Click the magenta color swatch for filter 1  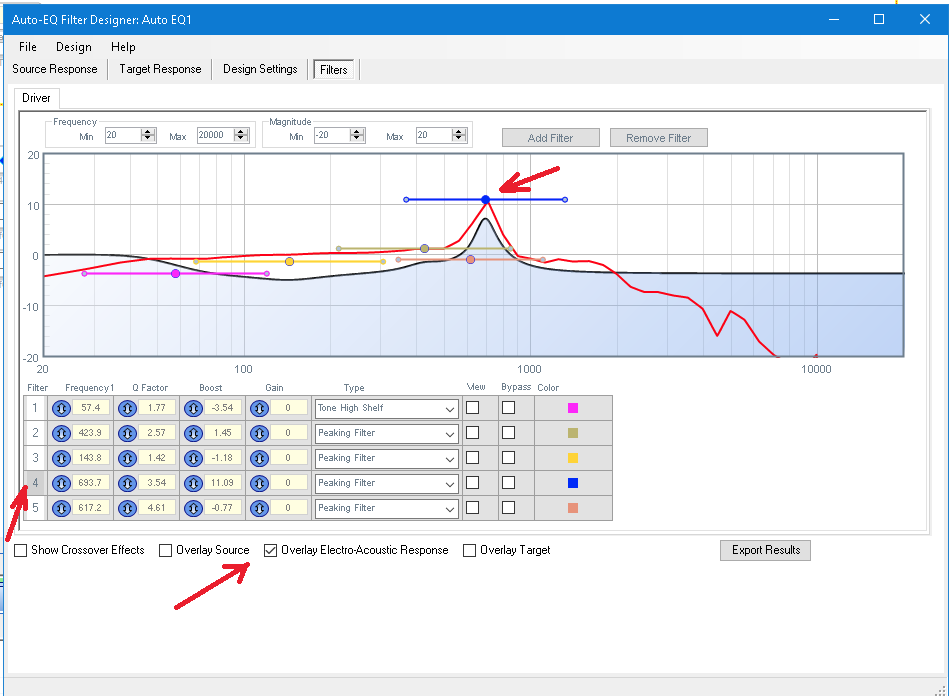[573, 408]
